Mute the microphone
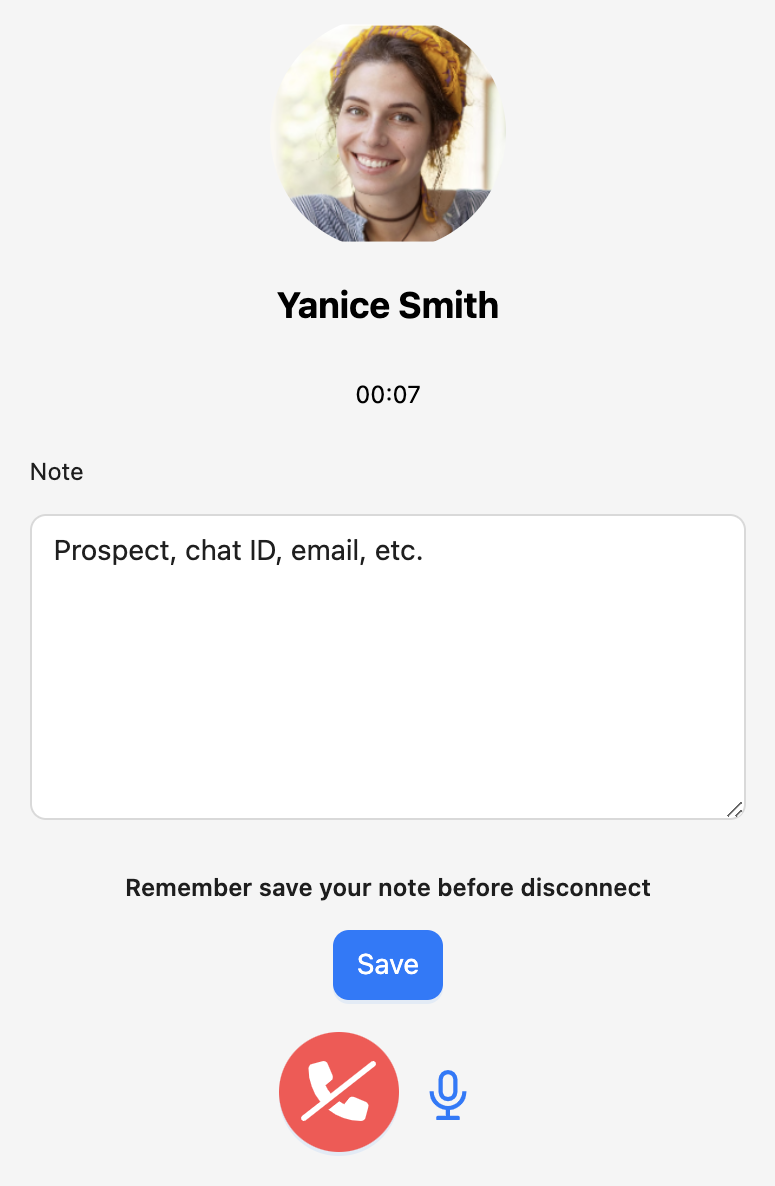The width and height of the screenshot is (775, 1186). pos(448,1094)
